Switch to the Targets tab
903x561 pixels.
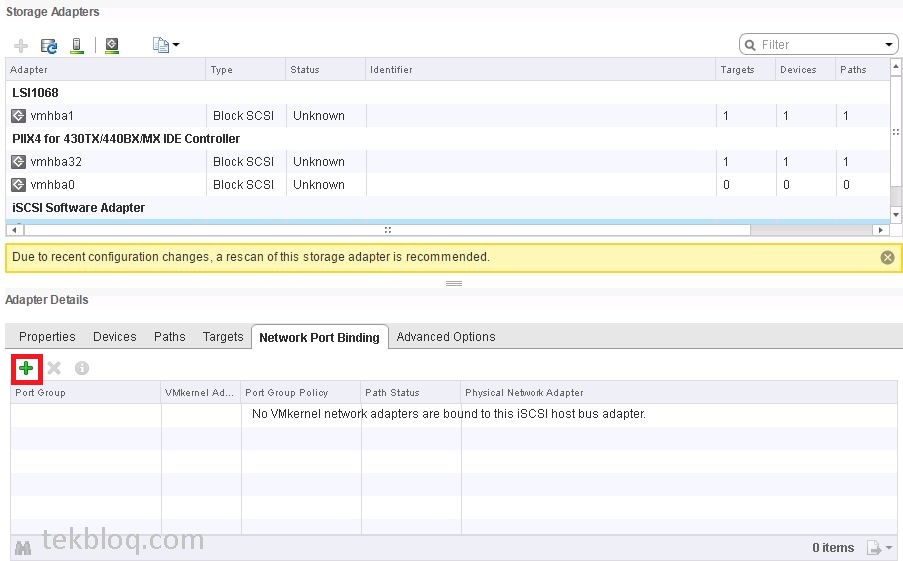coord(223,336)
